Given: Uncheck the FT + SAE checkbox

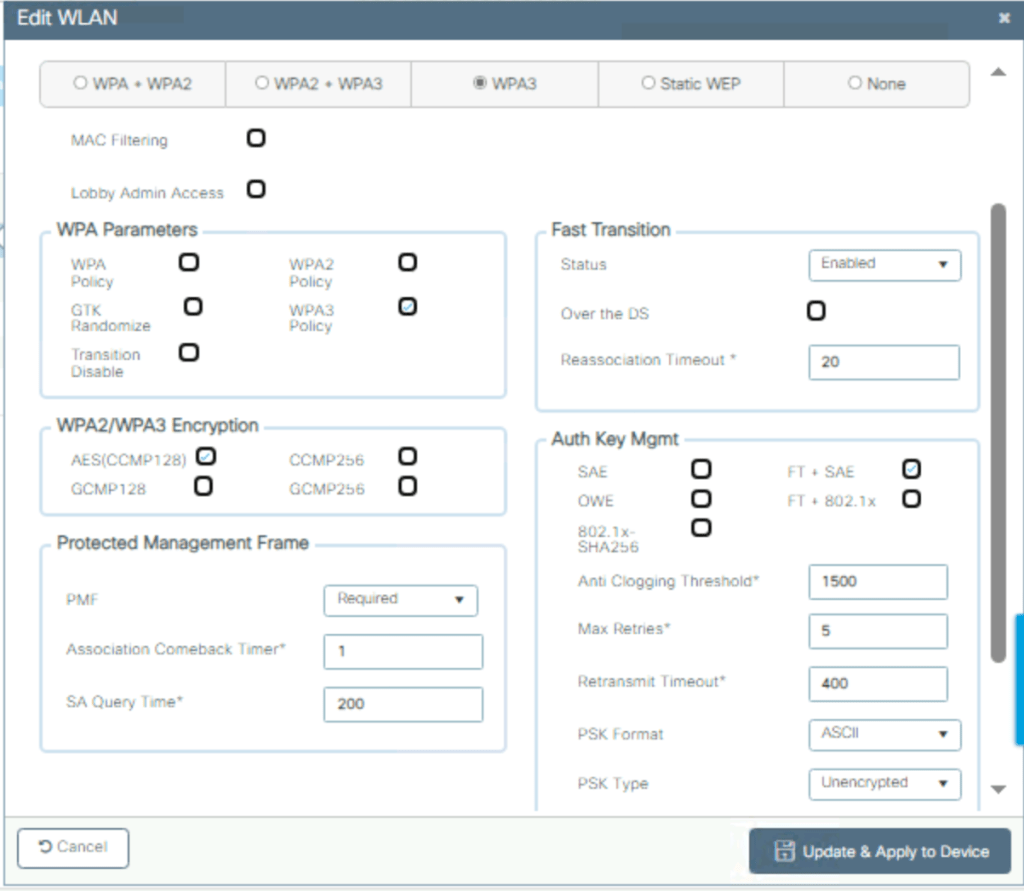Looking at the screenshot, I should pyautogui.click(x=911, y=469).
